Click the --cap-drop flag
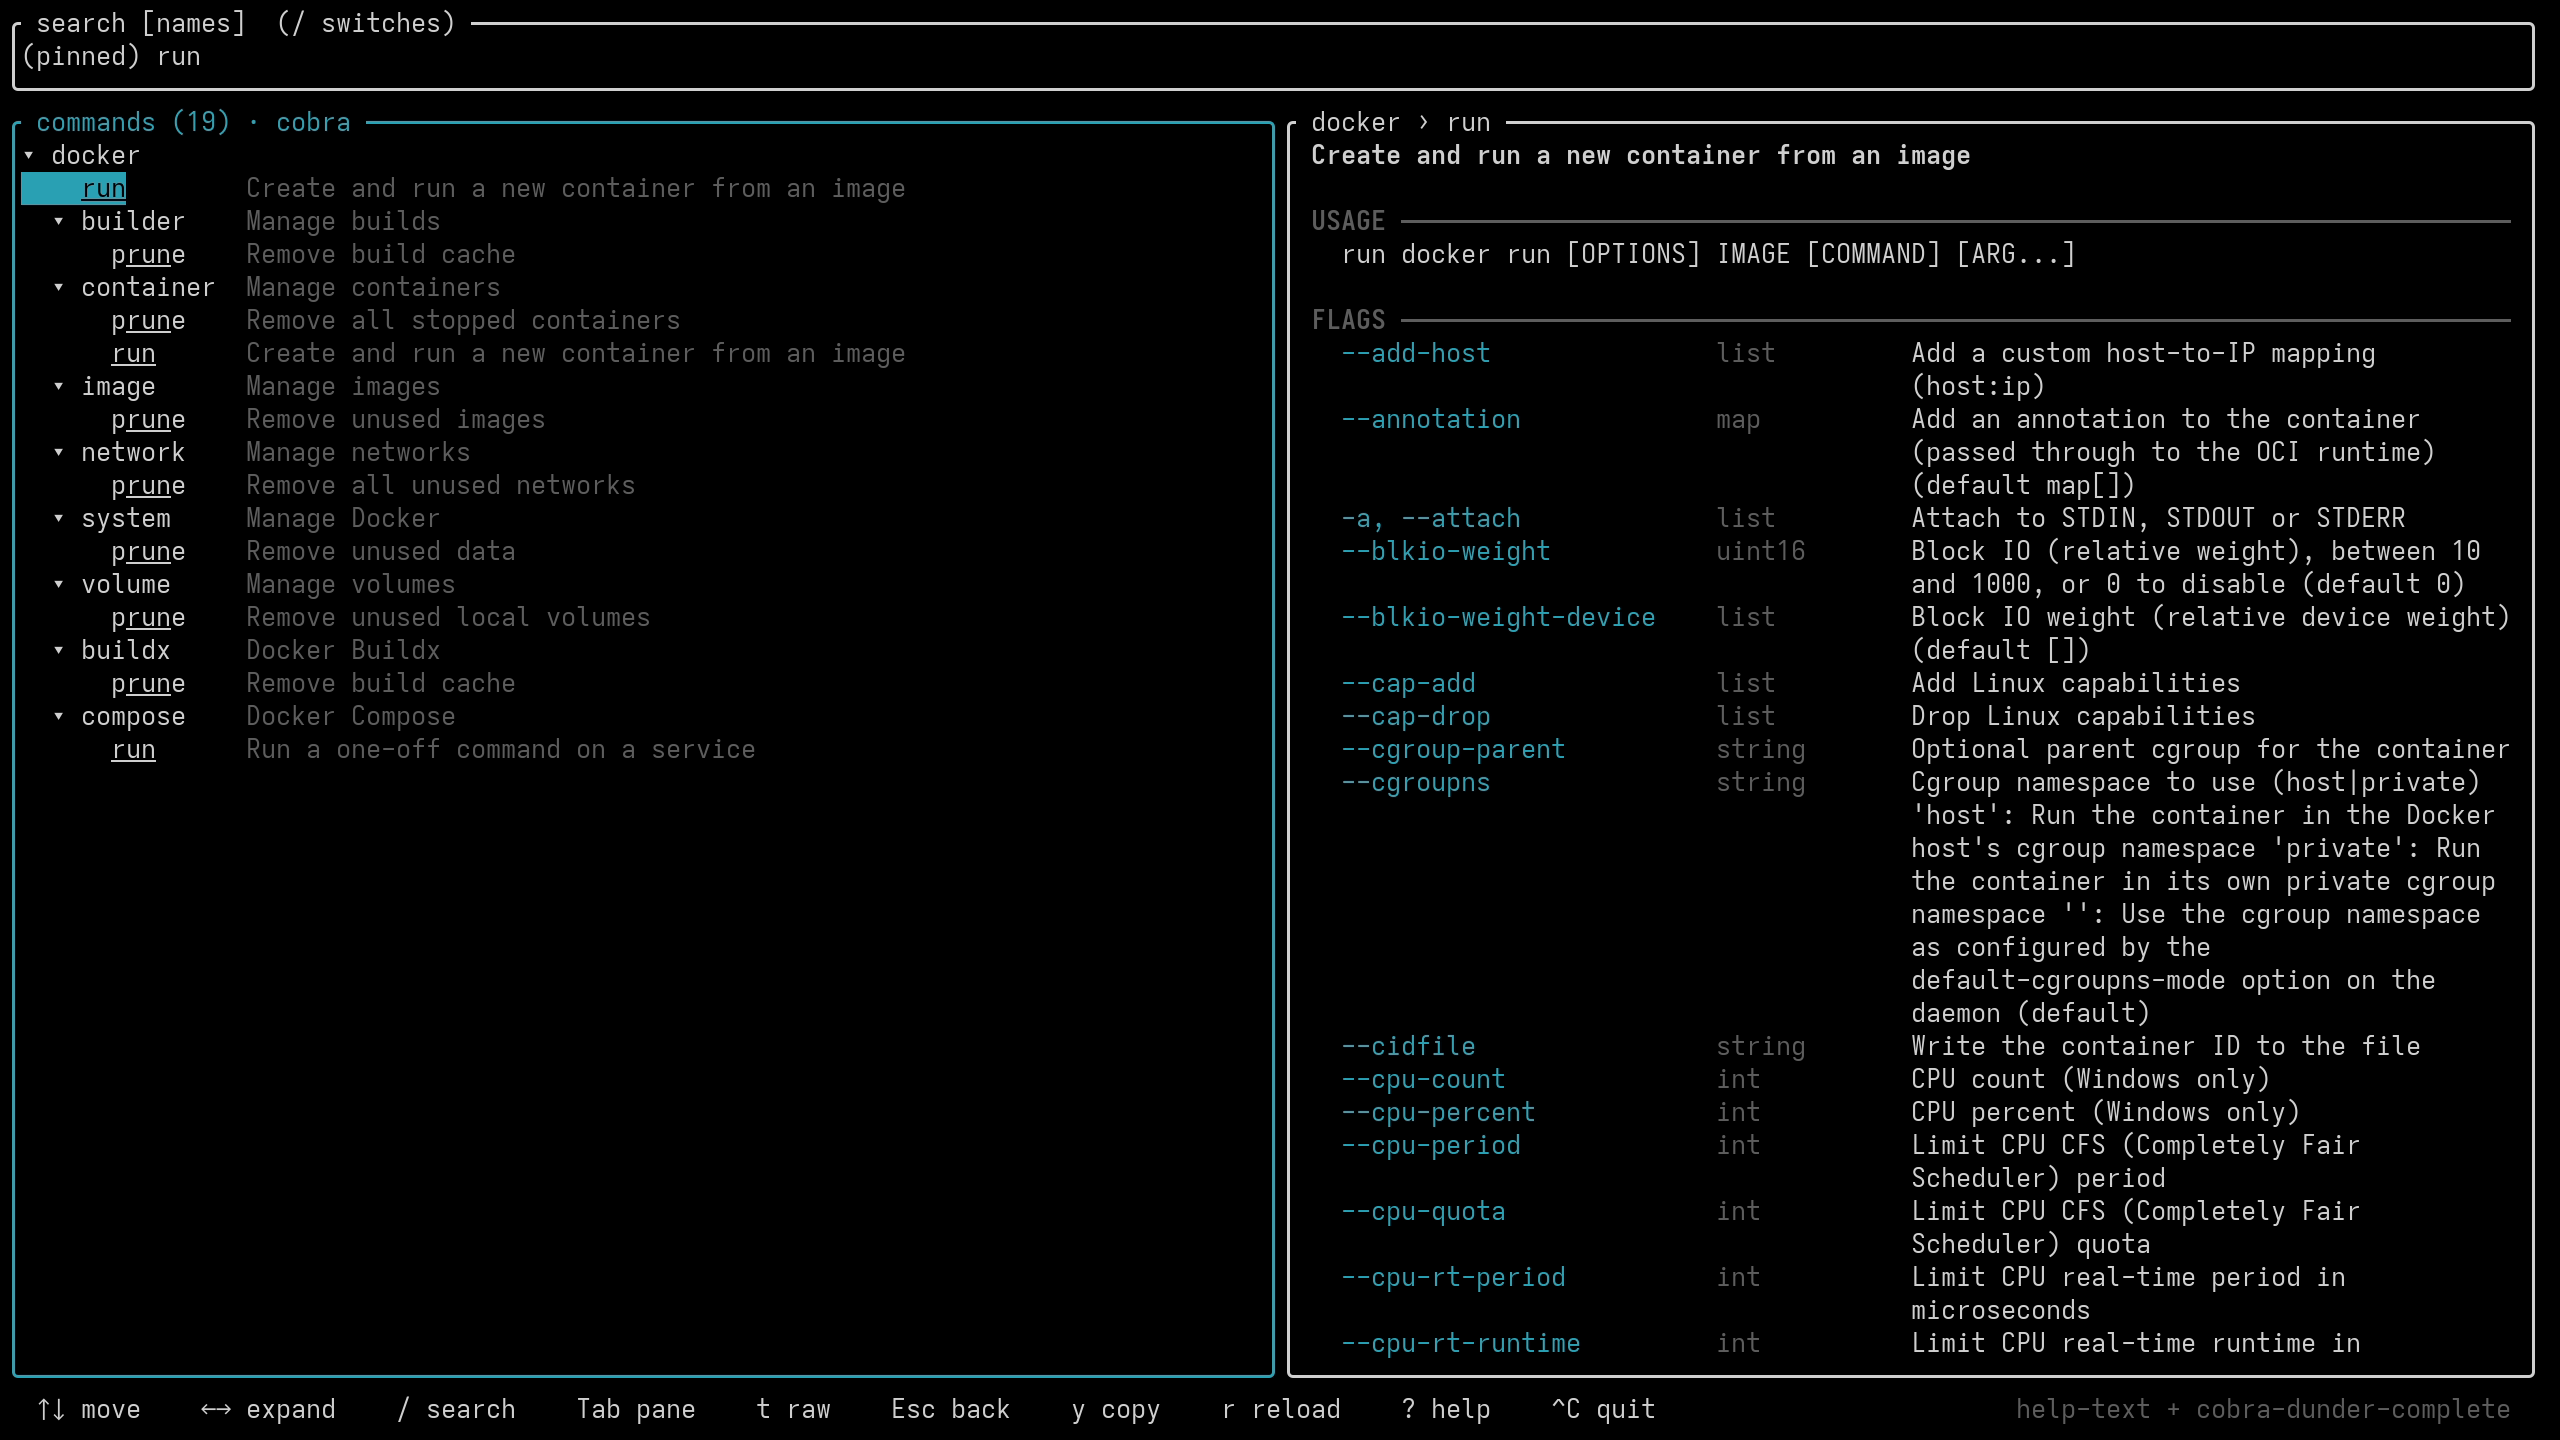The height and width of the screenshot is (1440, 2560). [1416, 717]
